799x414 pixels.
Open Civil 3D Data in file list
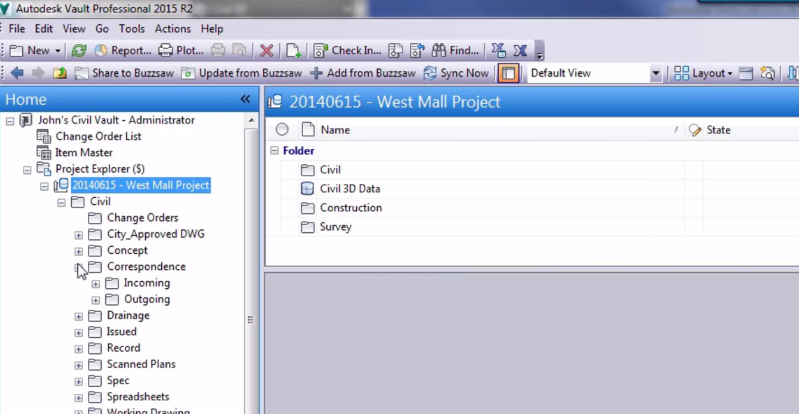[x=350, y=189]
